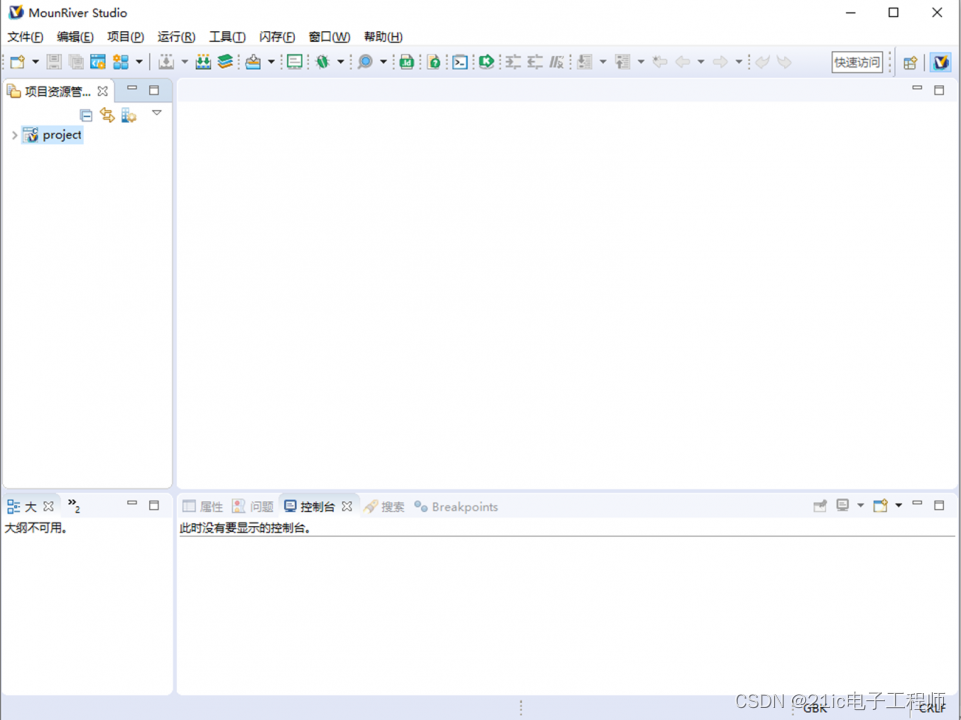Viewport: 961px width, 720px height.
Task: Open the 项目(P) menu
Action: (126, 37)
